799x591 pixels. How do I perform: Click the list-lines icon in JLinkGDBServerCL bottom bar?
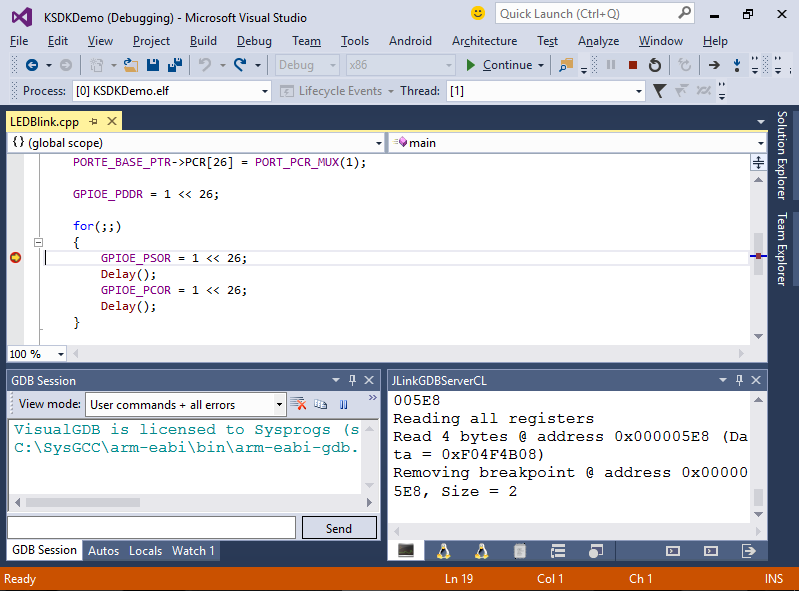tap(558, 551)
